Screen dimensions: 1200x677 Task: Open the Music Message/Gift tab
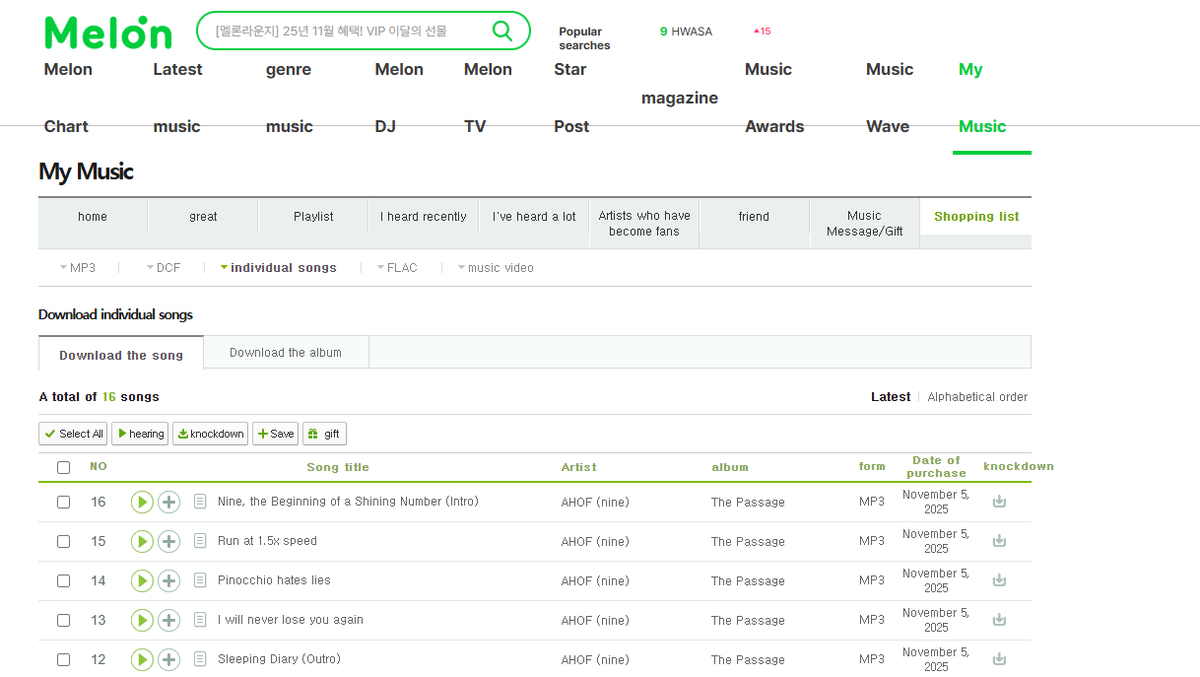pos(864,223)
